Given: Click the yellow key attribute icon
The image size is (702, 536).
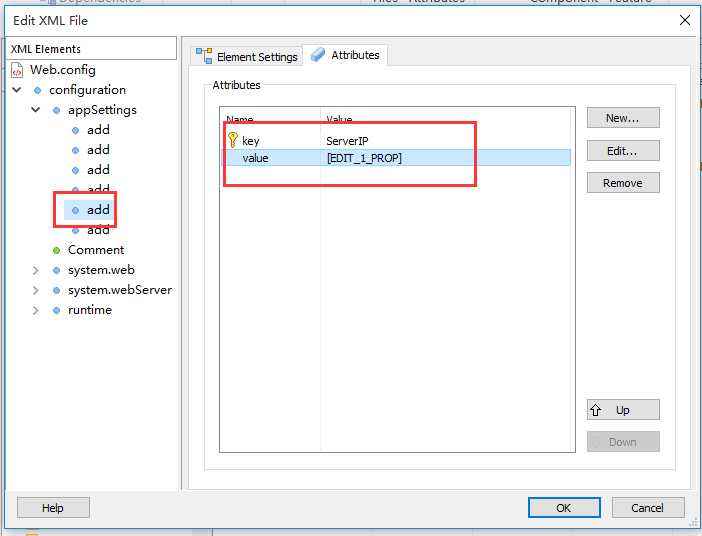Looking at the screenshot, I should point(233,140).
